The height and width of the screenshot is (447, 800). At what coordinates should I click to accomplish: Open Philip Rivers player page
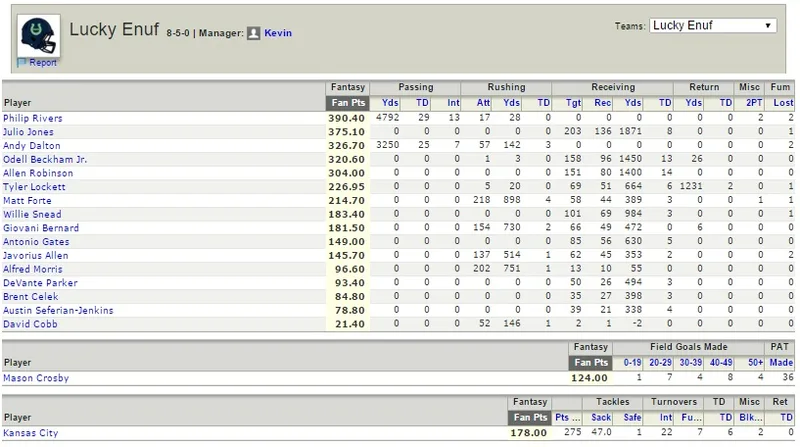33,118
